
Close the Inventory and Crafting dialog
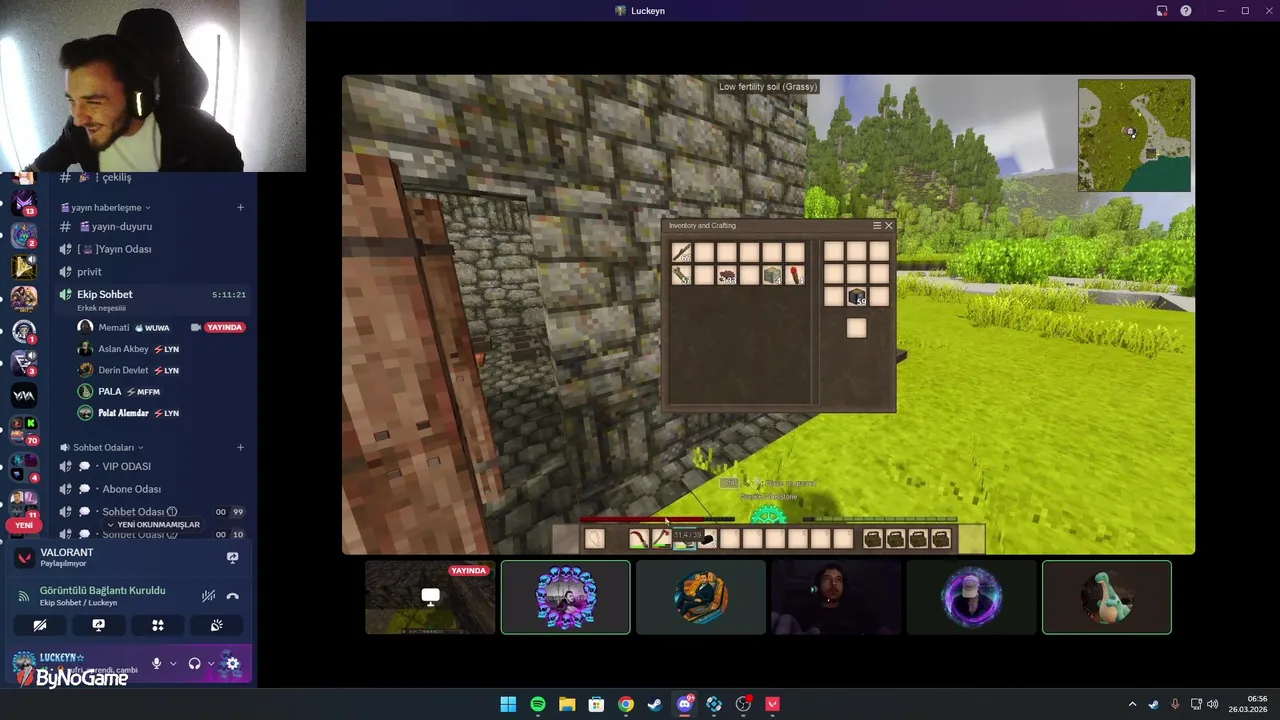click(x=888, y=226)
